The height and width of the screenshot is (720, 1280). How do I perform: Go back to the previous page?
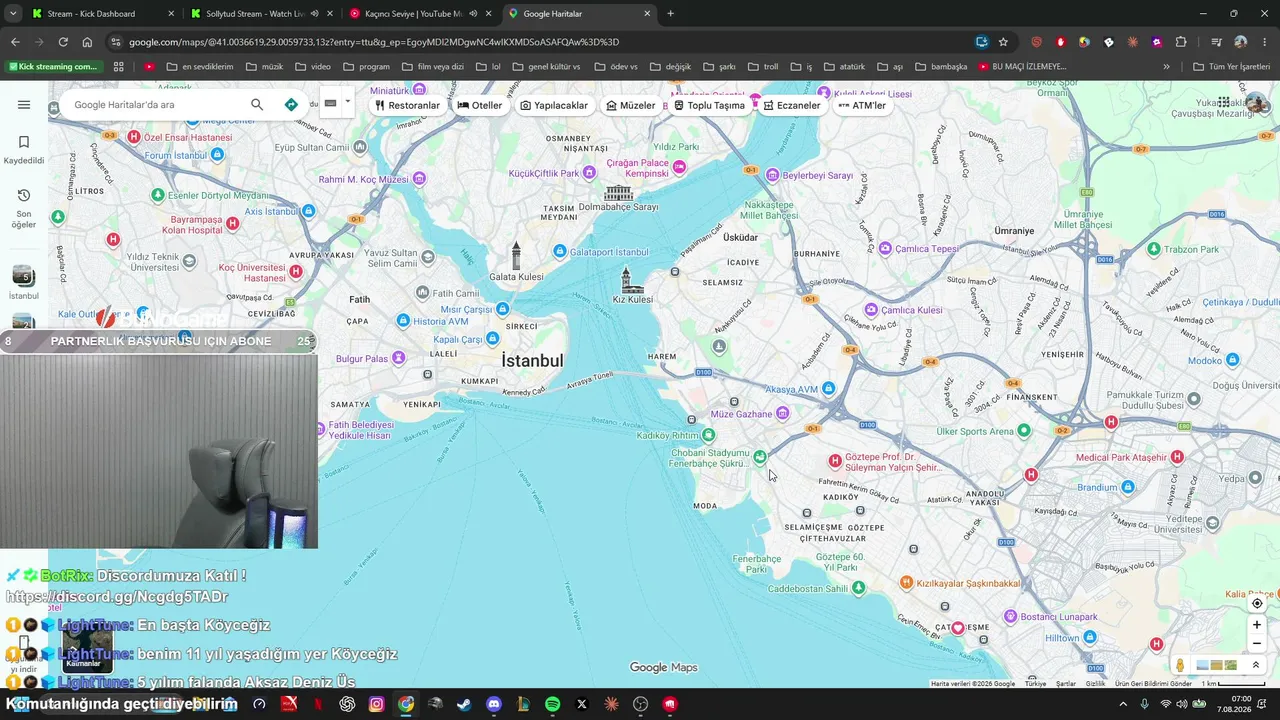tap(15, 42)
